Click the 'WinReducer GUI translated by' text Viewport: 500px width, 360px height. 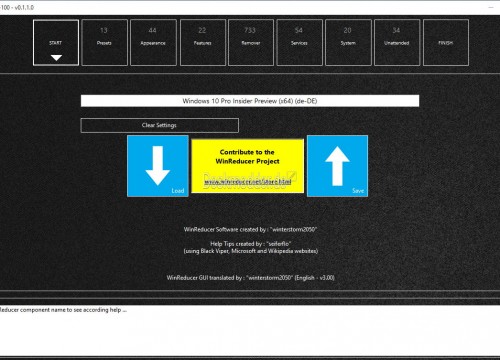[250, 278]
